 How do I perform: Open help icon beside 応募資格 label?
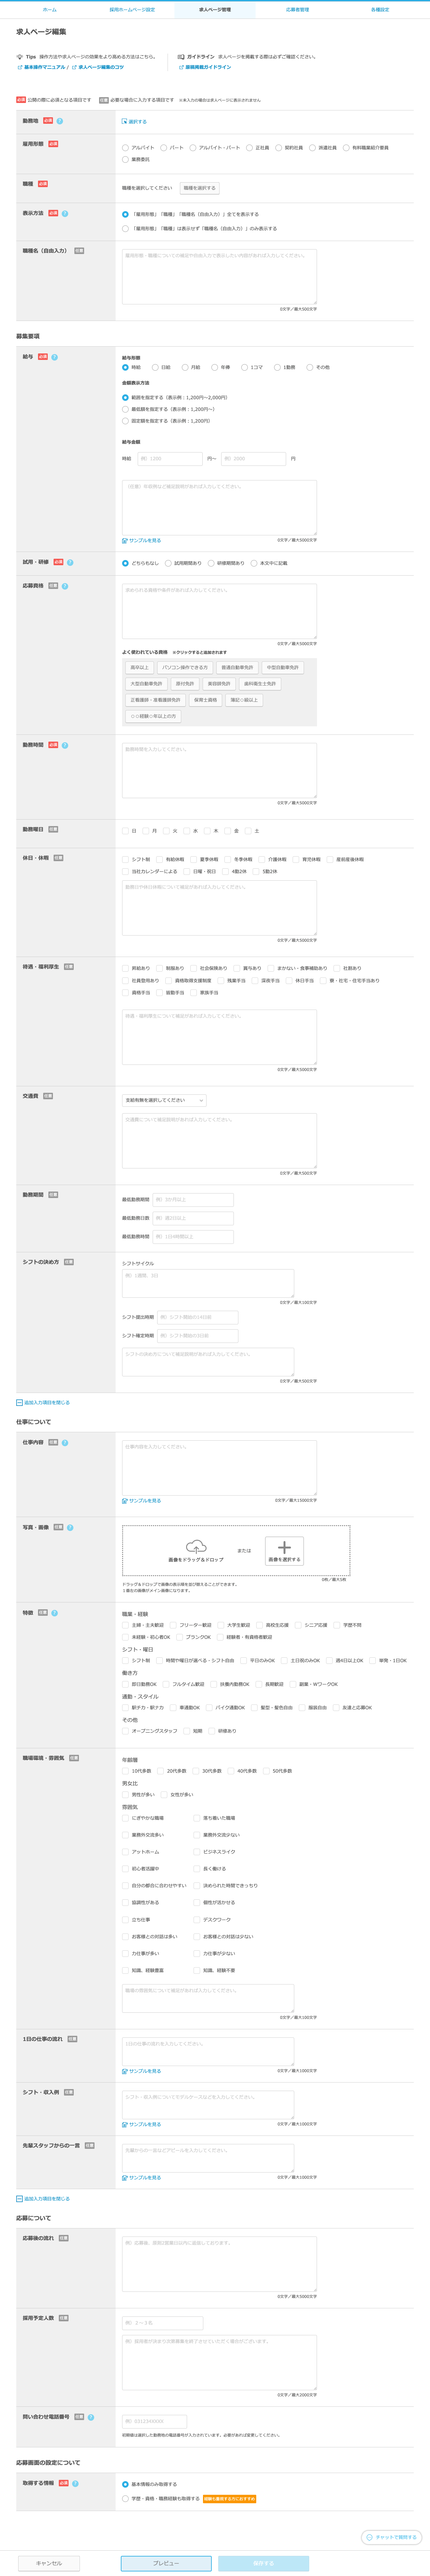pos(65,586)
